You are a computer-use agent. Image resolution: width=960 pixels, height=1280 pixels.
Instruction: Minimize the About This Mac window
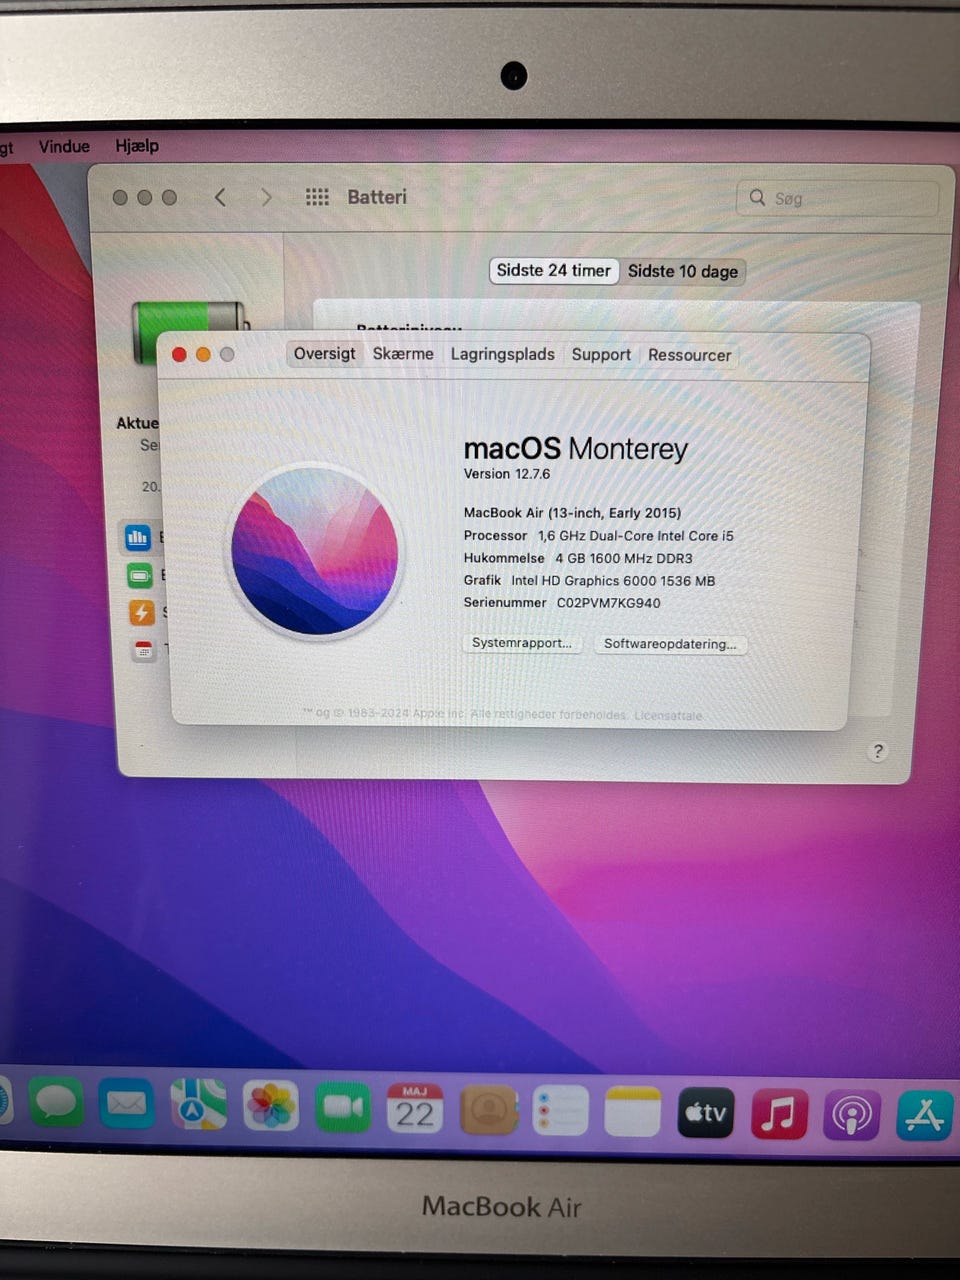(x=203, y=354)
